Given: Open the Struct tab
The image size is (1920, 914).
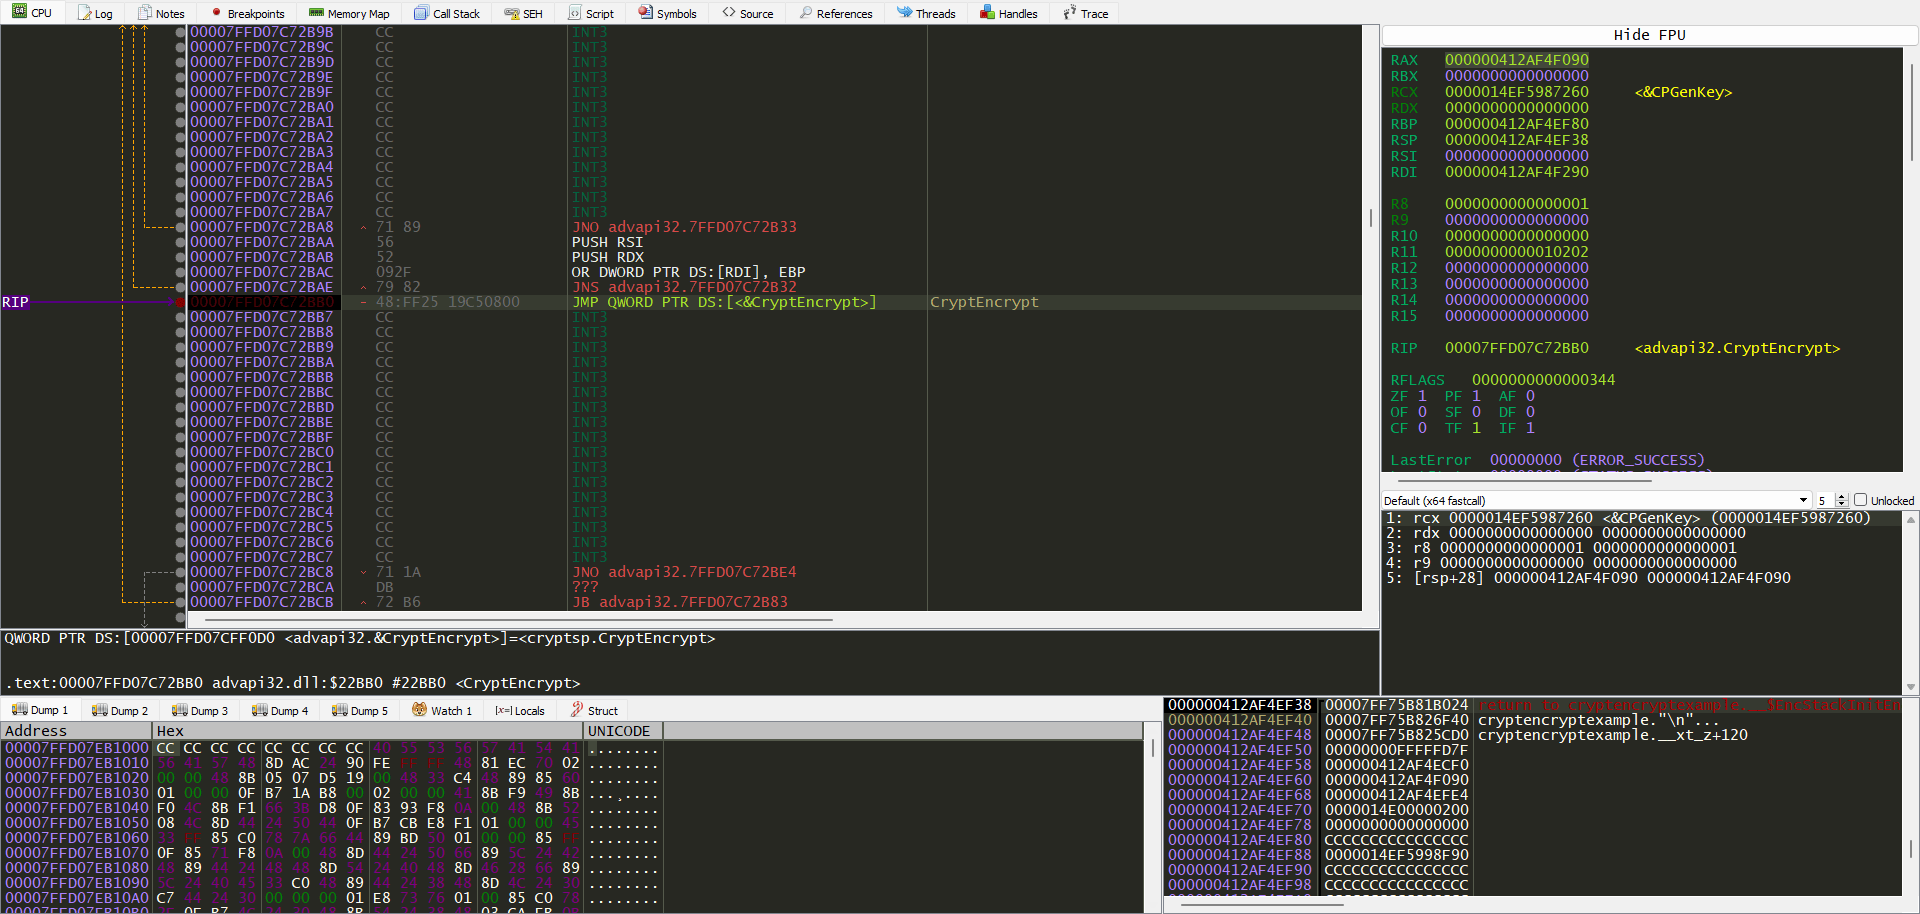Looking at the screenshot, I should [594, 711].
